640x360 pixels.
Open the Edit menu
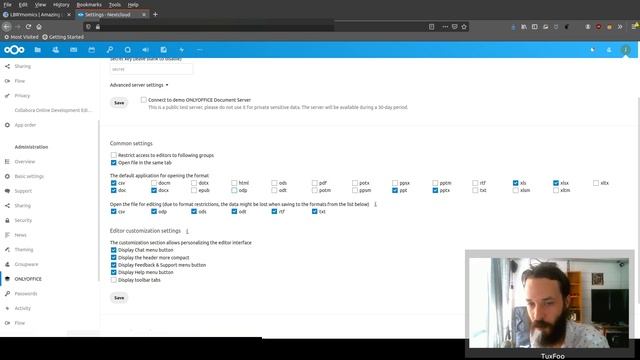(x=23, y=4)
